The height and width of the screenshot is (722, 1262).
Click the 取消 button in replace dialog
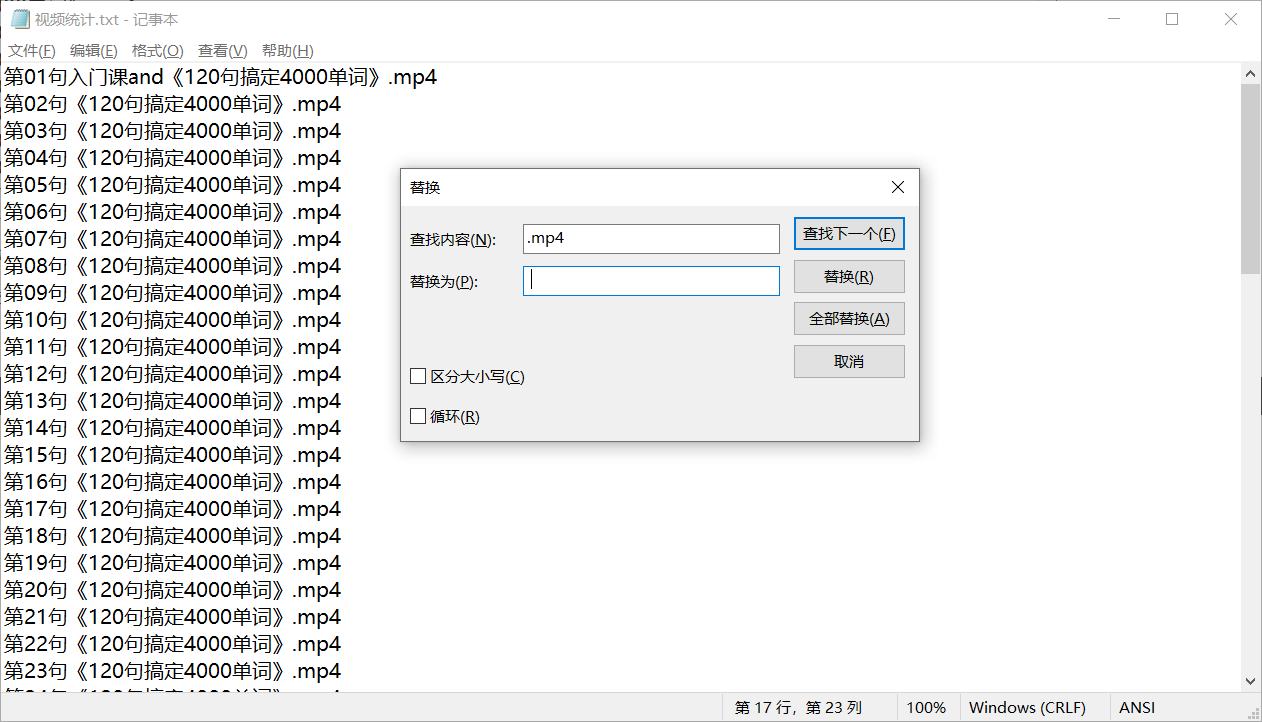click(x=849, y=362)
